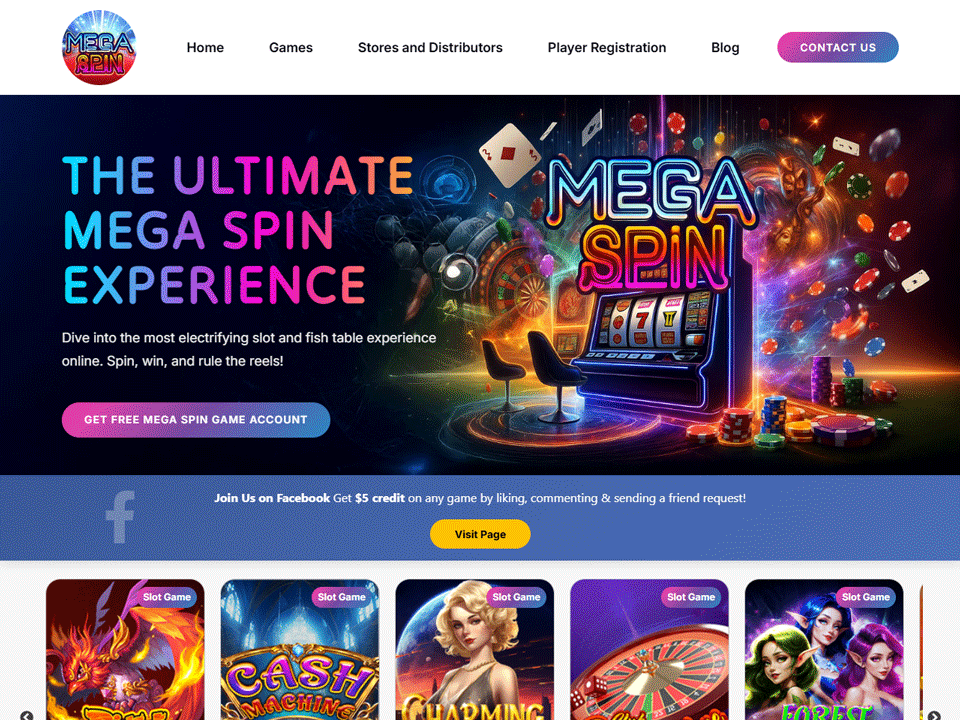Screen dimensions: 960x720
Task: Click Get Free Mega Spin Game Account
Action: [x=196, y=419]
